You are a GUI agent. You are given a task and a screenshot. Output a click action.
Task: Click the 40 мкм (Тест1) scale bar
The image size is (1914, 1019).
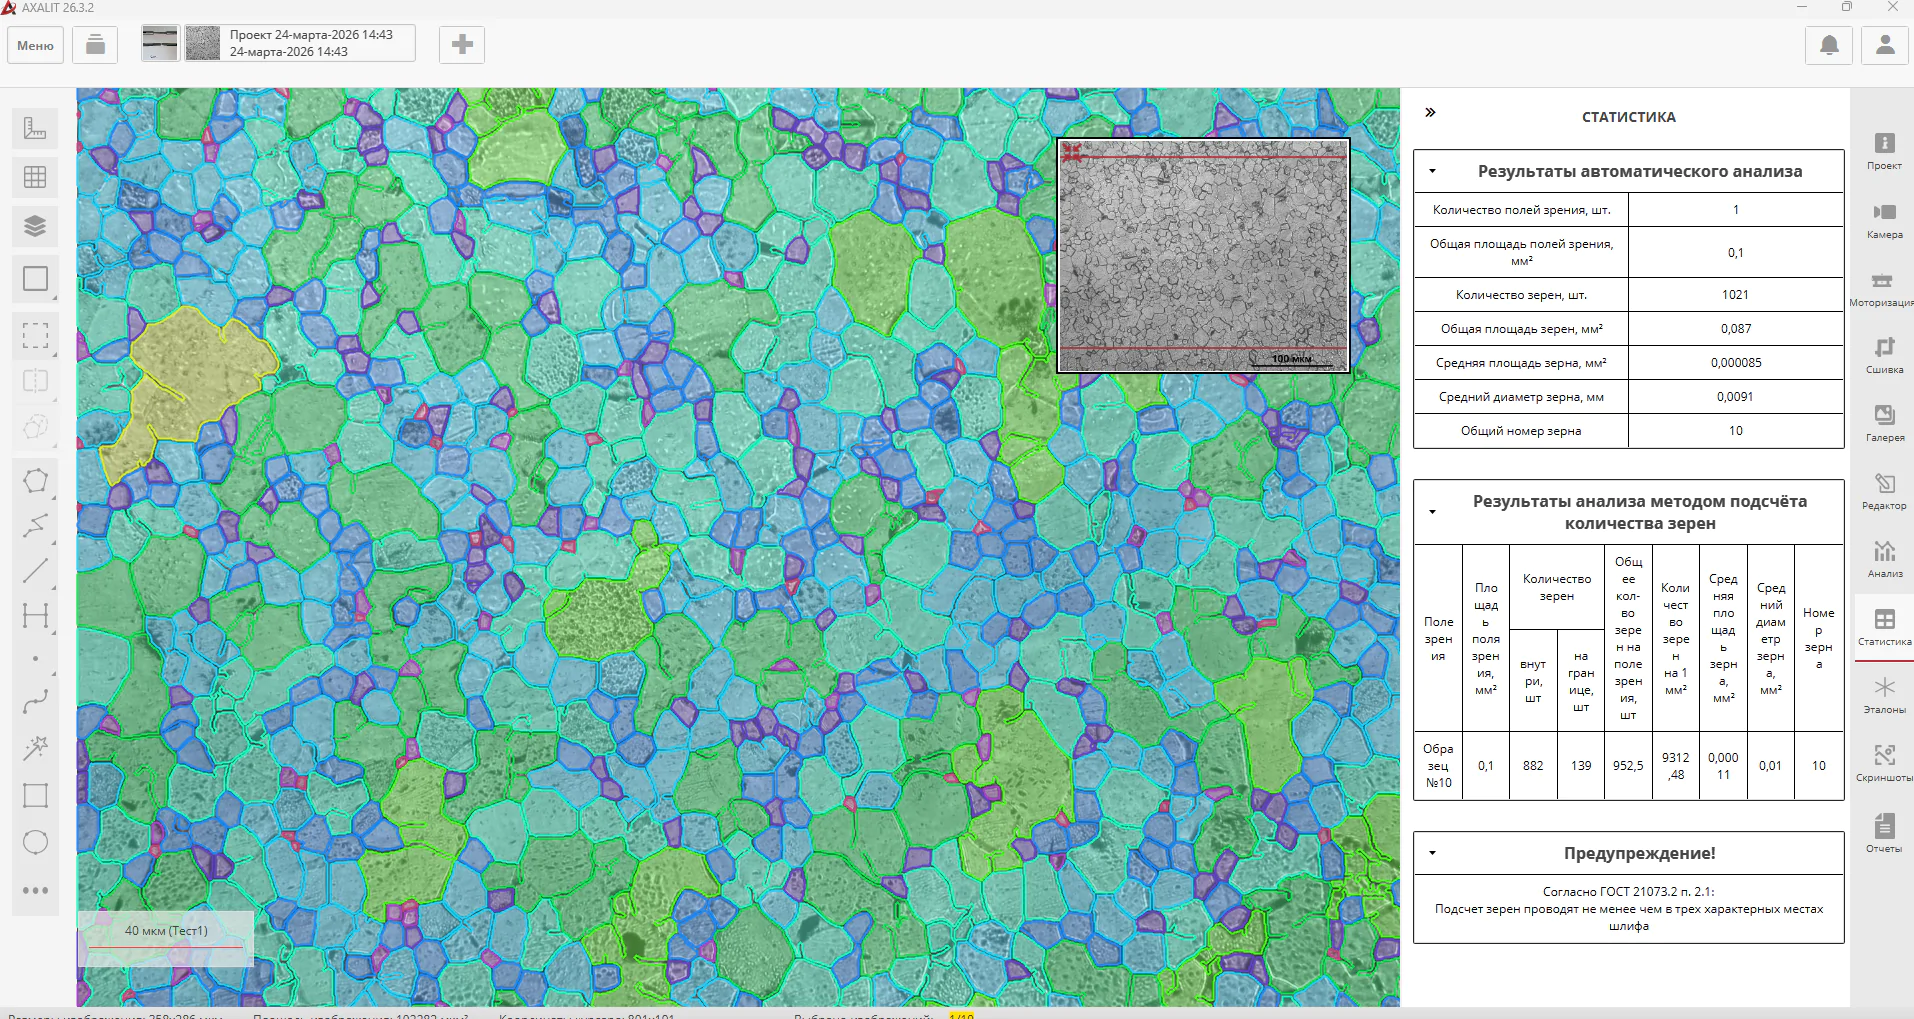point(166,938)
